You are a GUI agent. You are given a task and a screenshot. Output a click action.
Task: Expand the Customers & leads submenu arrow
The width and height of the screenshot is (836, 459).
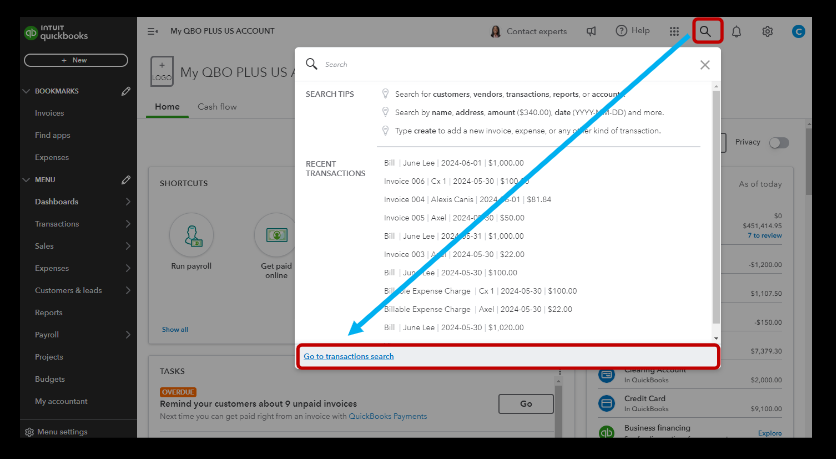[x=128, y=290]
